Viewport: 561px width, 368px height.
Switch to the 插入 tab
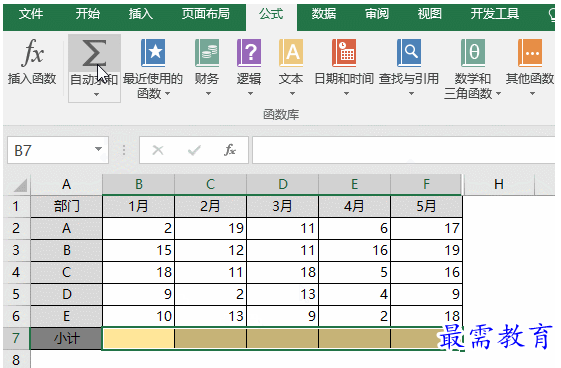point(141,14)
